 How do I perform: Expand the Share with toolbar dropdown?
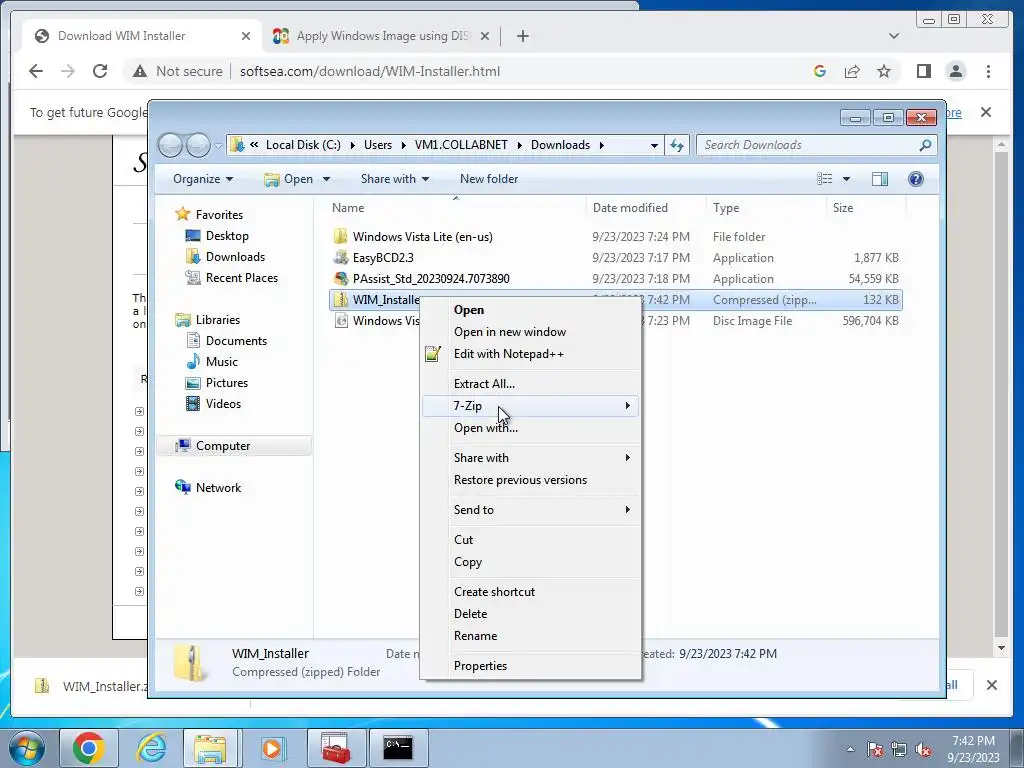pos(394,179)
